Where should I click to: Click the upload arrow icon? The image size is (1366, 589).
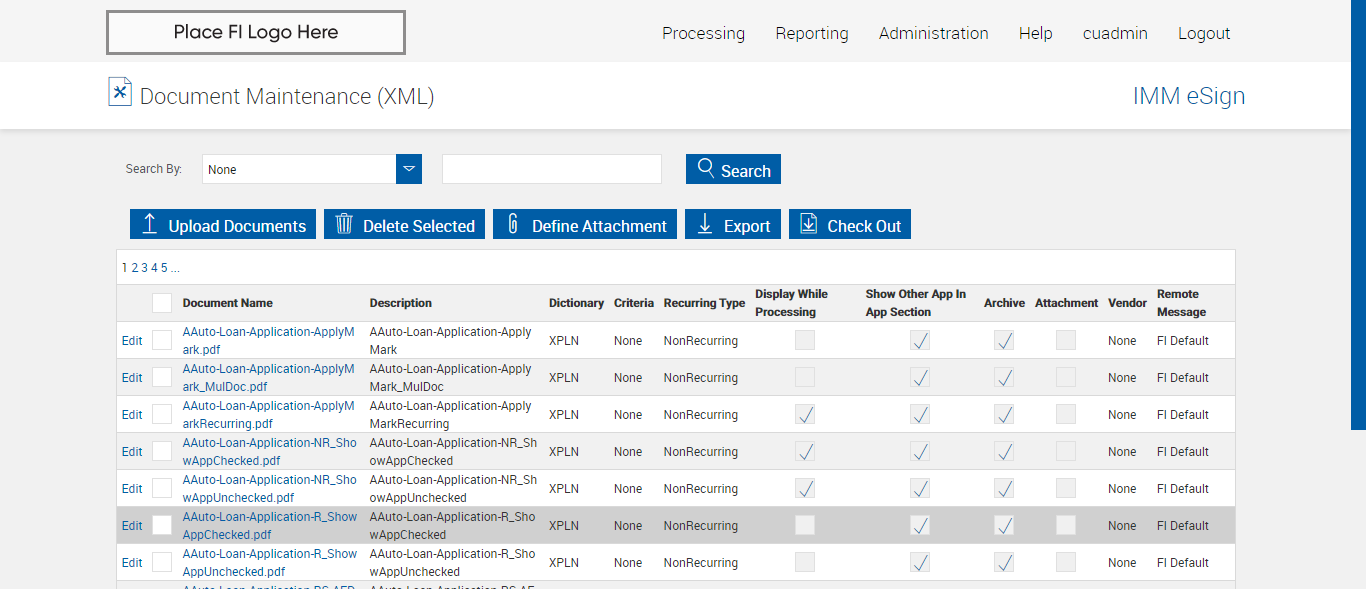coord(150,224)
